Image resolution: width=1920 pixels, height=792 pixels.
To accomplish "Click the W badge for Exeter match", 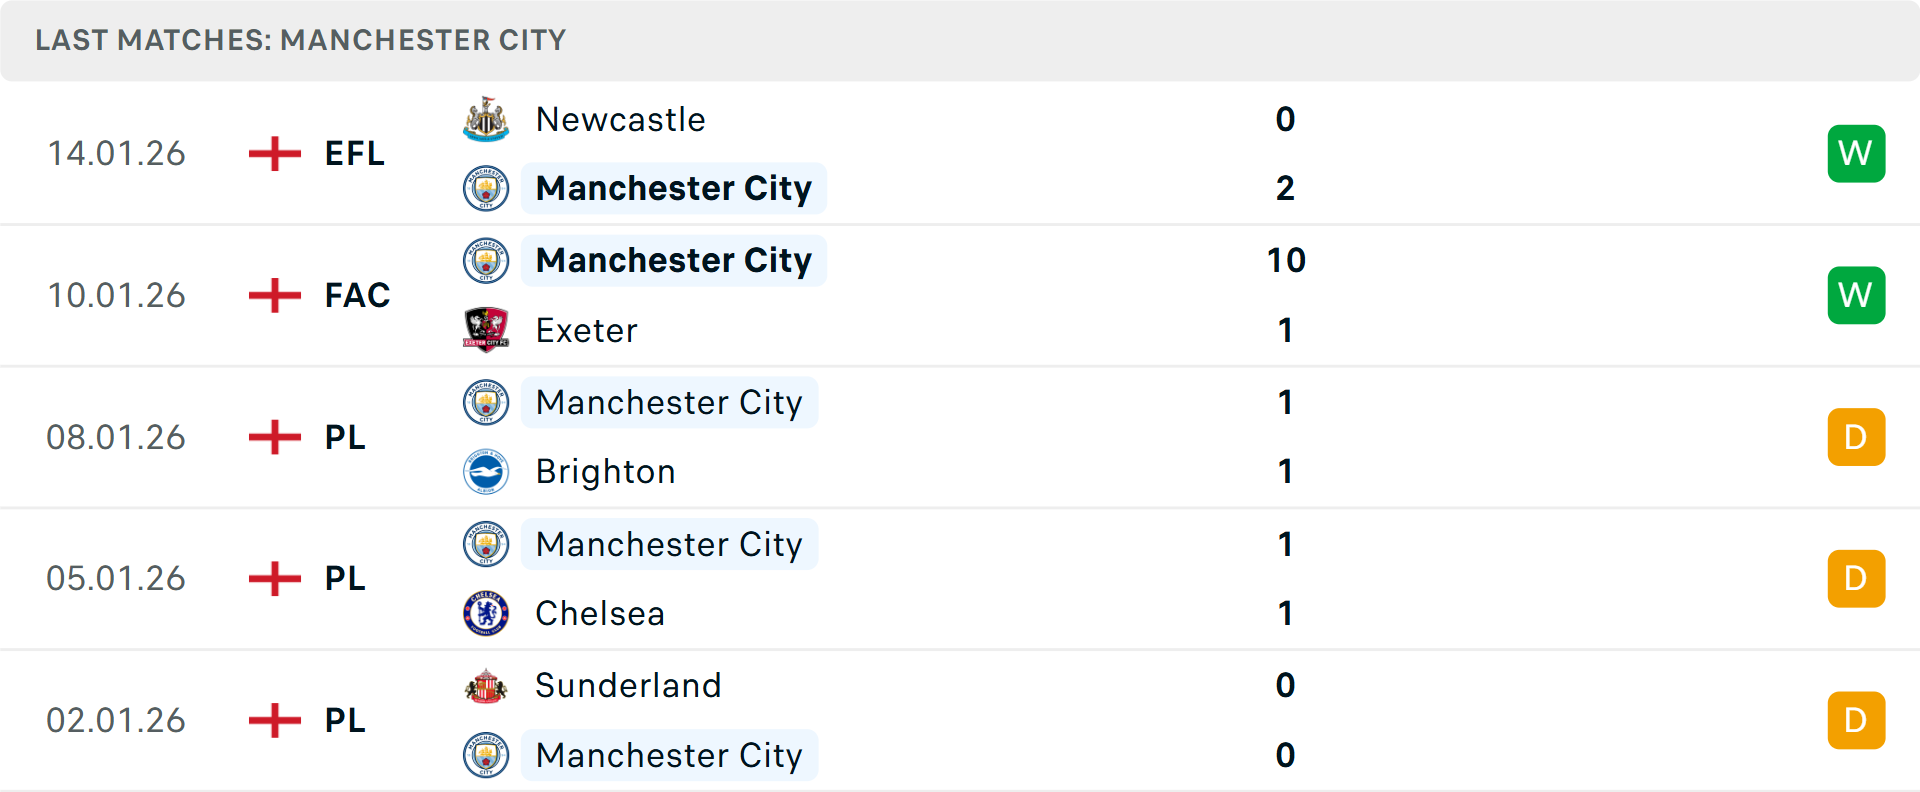I will (1856, 296).
